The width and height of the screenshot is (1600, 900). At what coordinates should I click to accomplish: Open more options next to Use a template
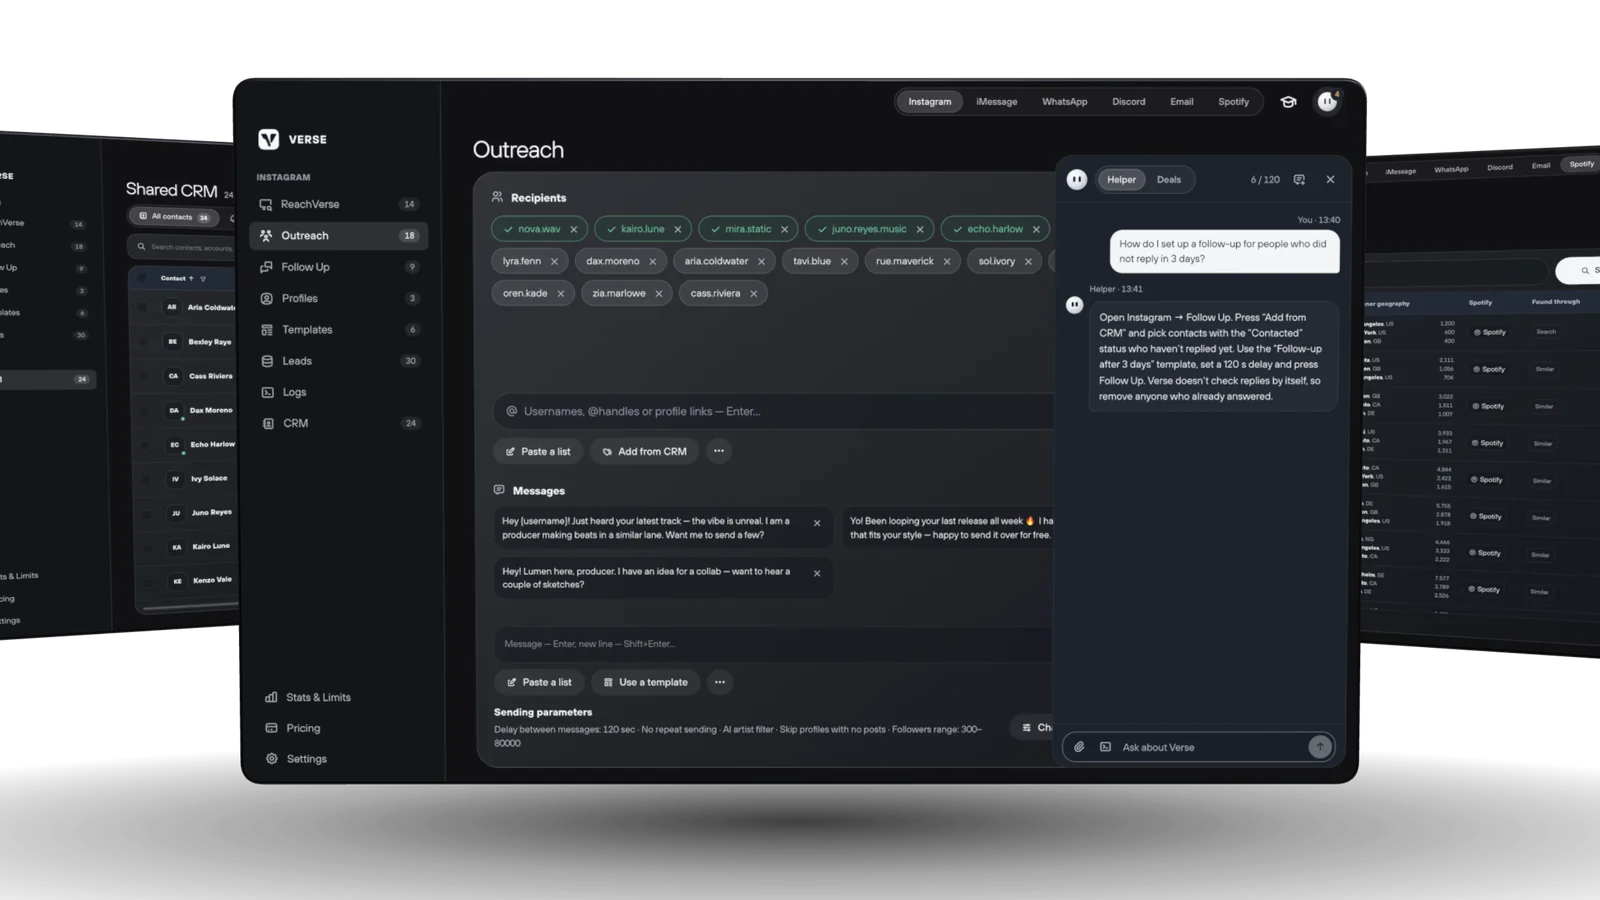tap(720, 682)
